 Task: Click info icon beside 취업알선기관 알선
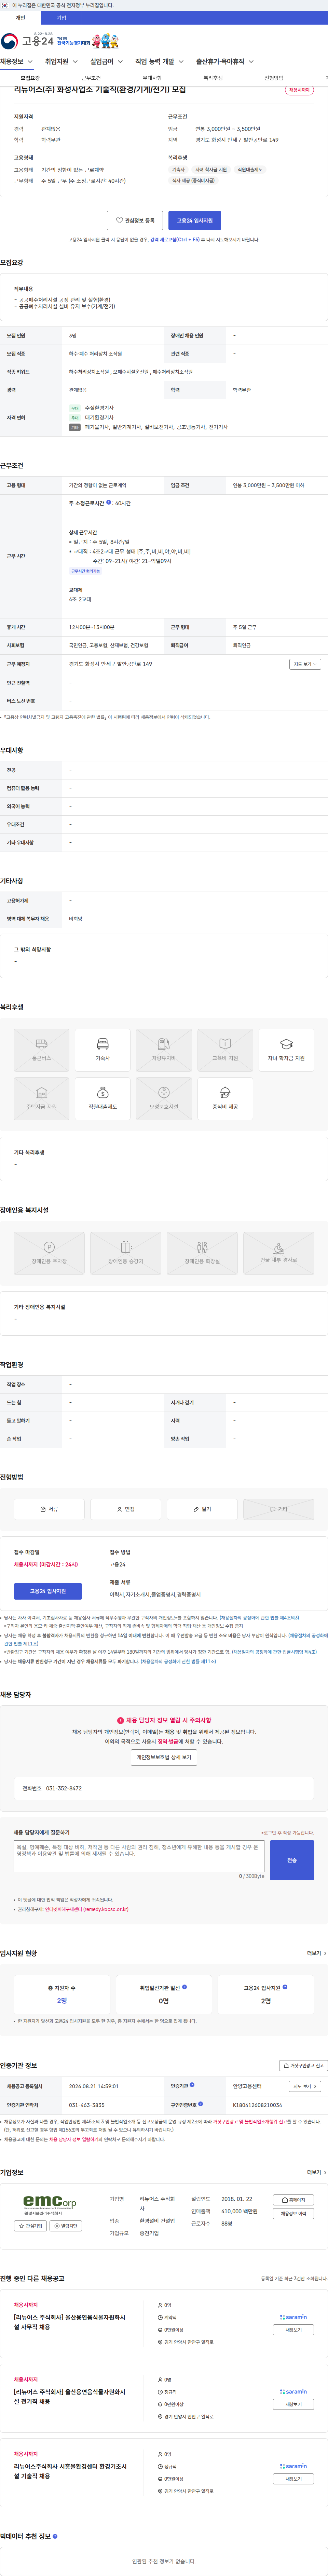(185, 1987)
